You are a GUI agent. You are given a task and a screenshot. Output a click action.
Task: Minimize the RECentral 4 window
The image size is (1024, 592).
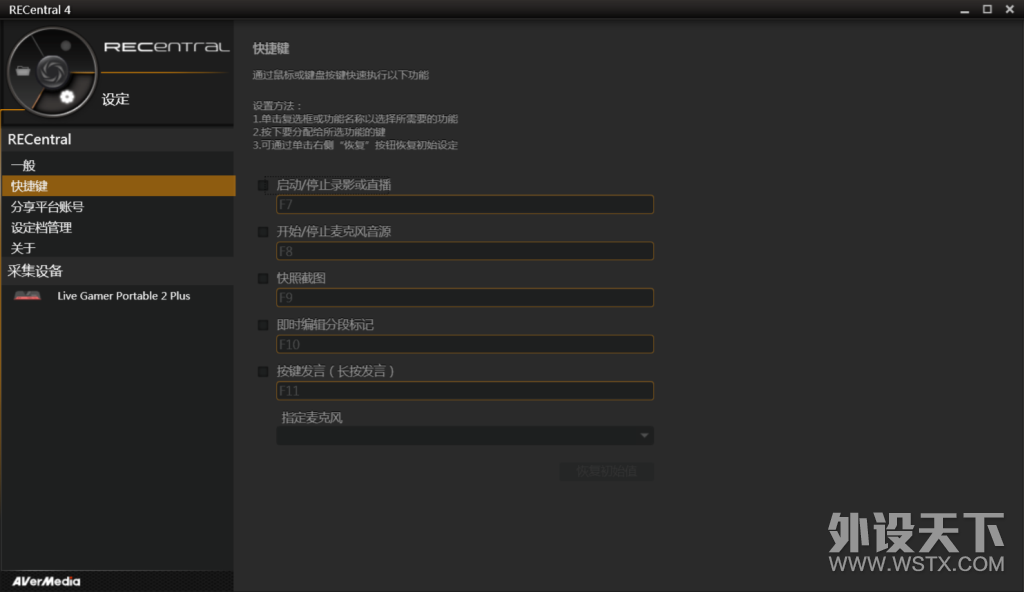[x=965, y=10]
